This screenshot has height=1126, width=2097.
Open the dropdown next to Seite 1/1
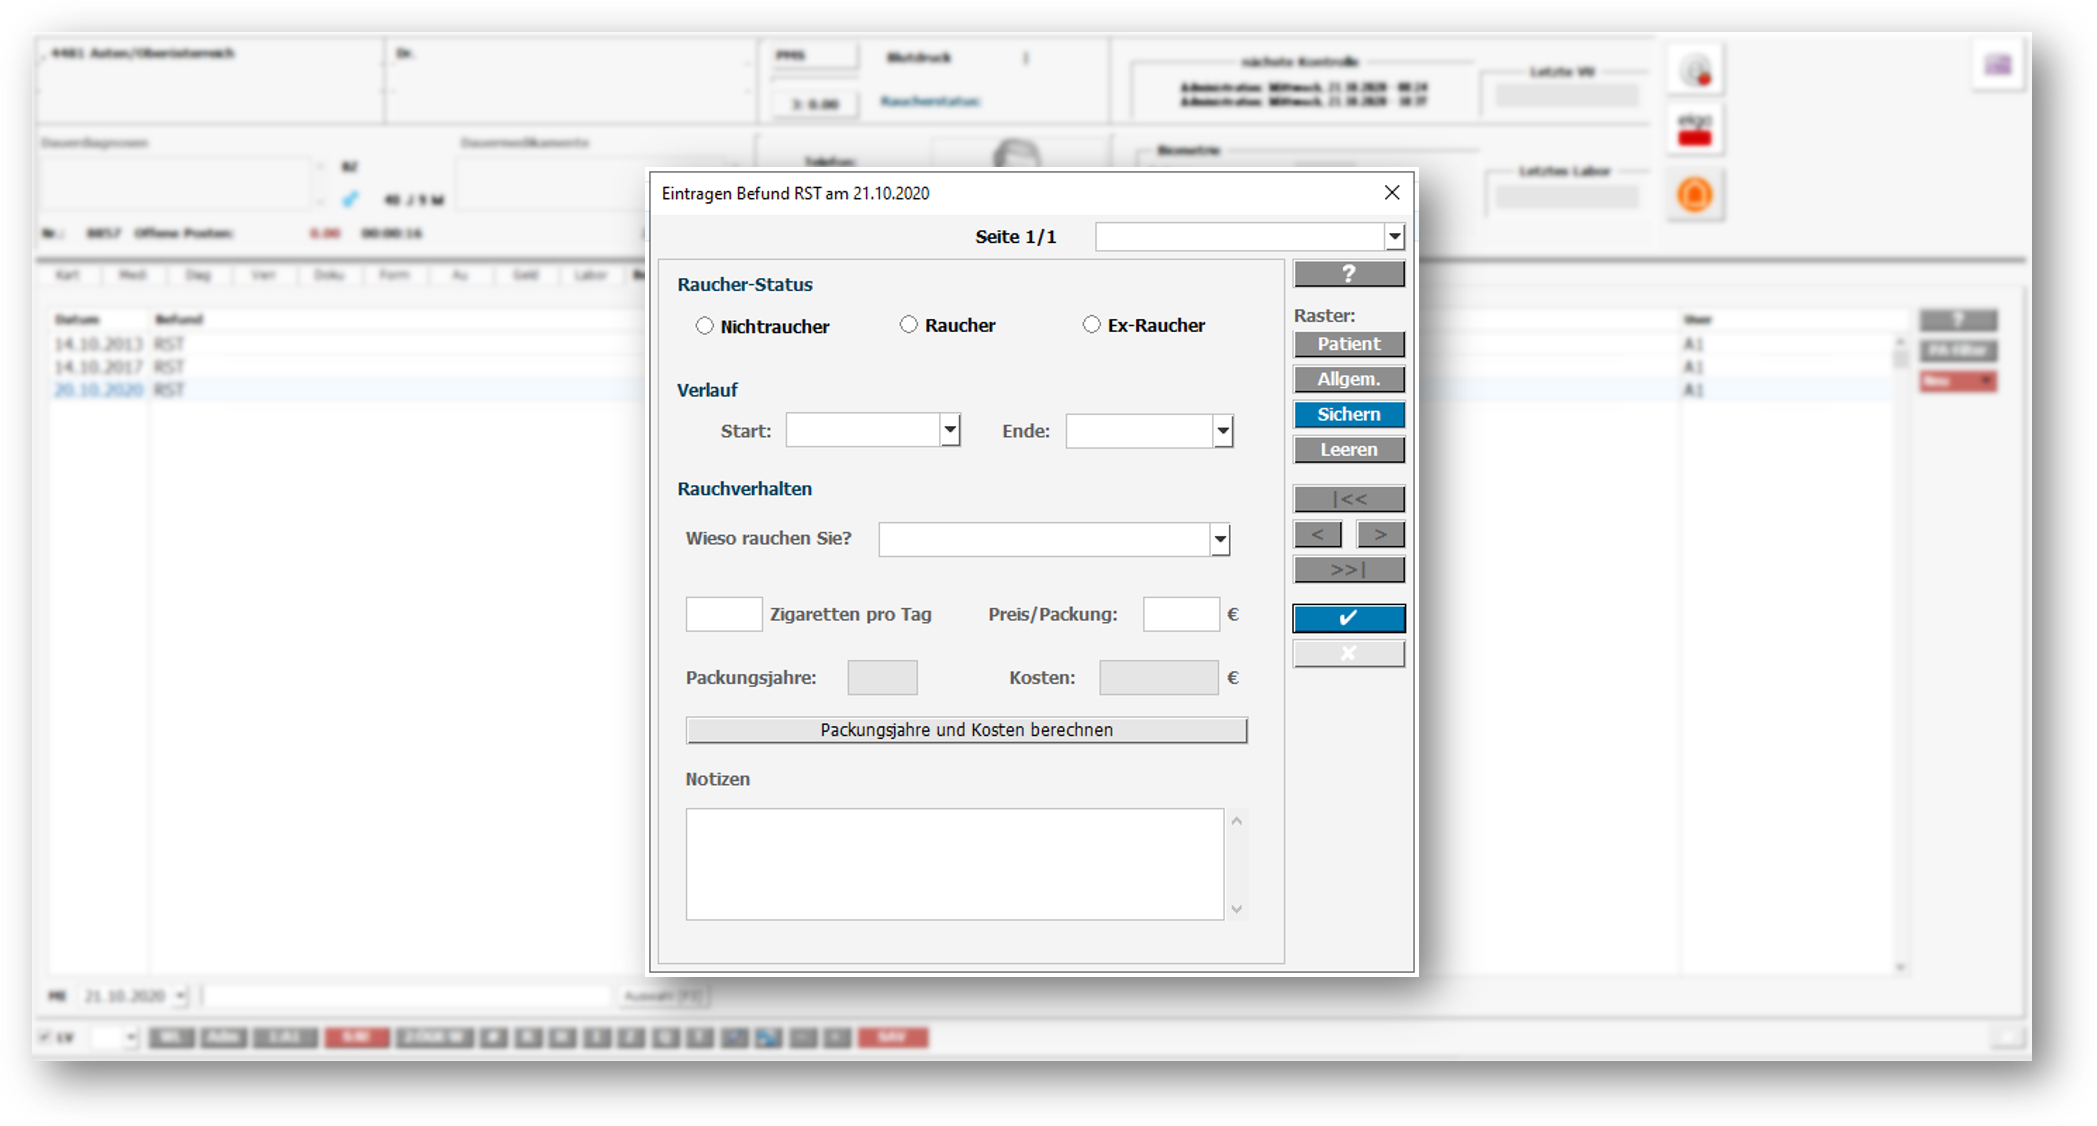pyautogui.click(x=1394, y=237)
